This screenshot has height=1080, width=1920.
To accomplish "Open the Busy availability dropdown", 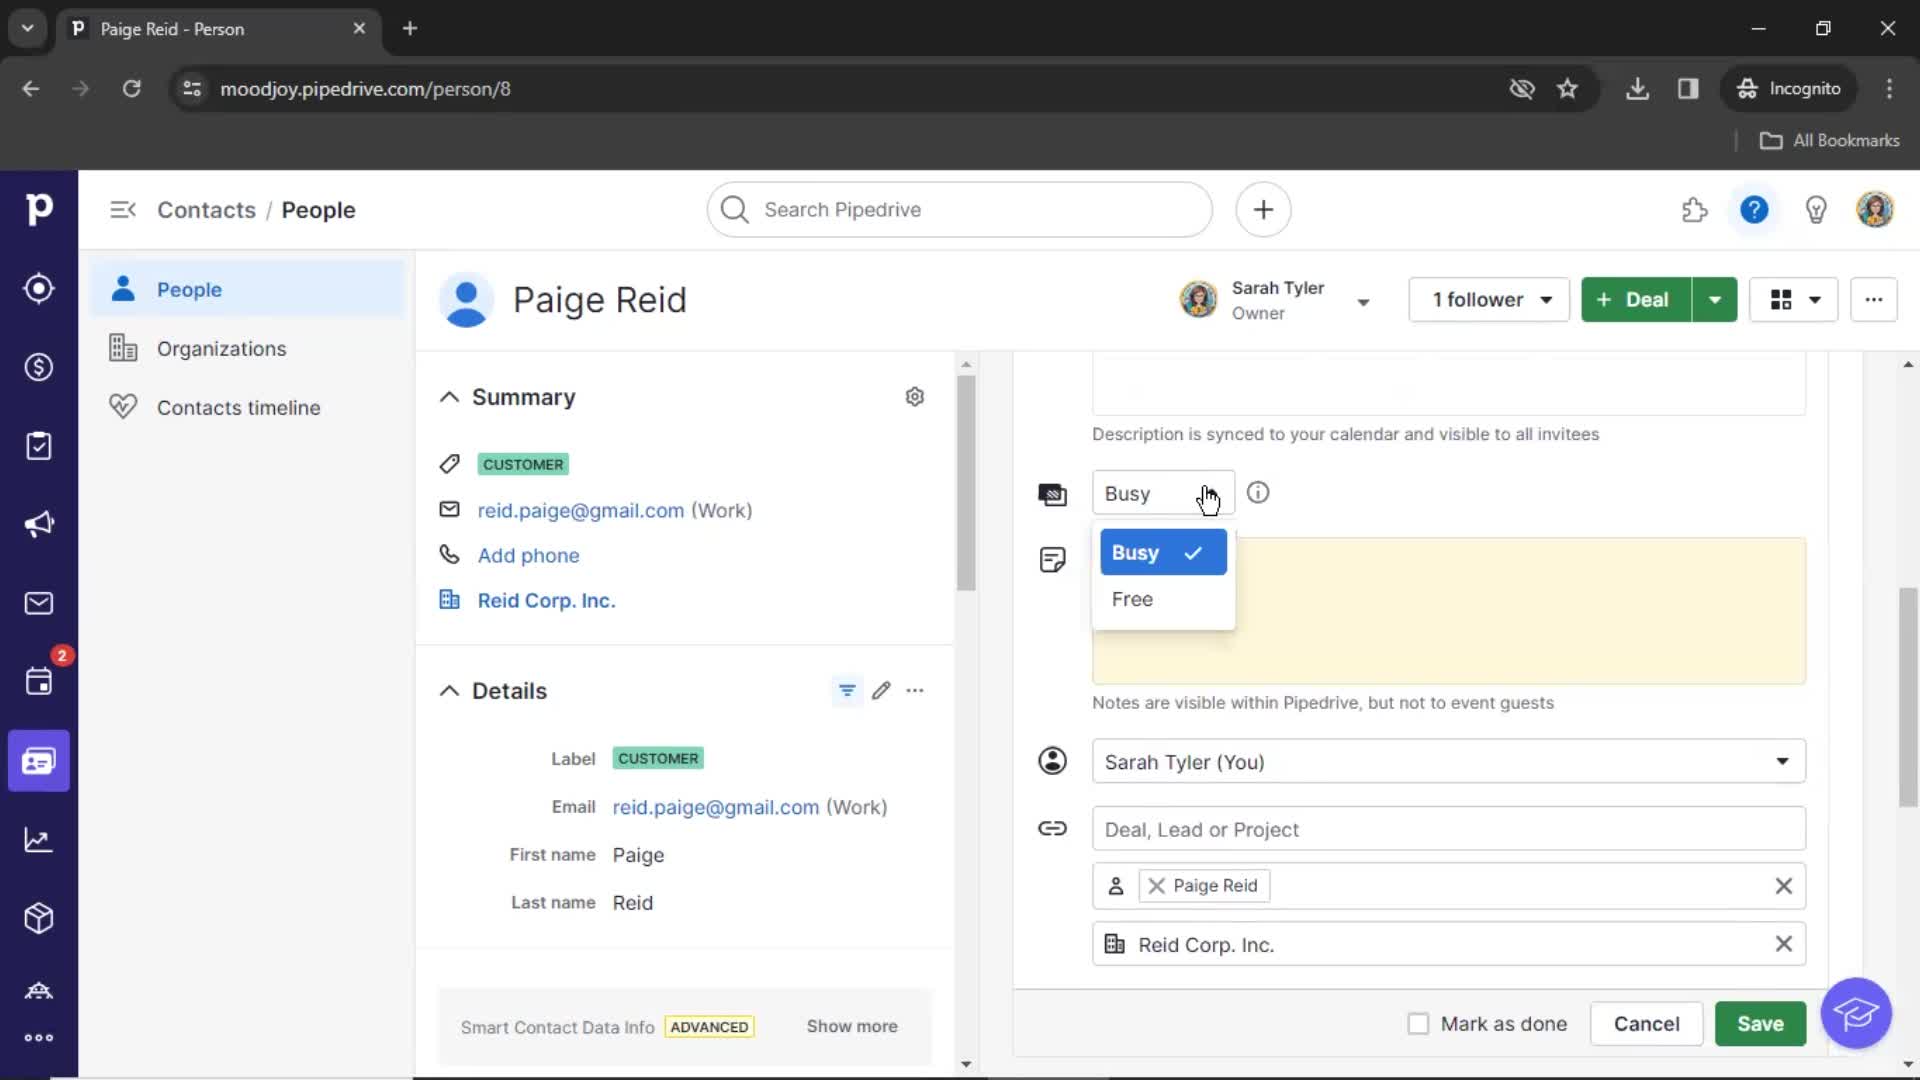I will pos(1163,494).
